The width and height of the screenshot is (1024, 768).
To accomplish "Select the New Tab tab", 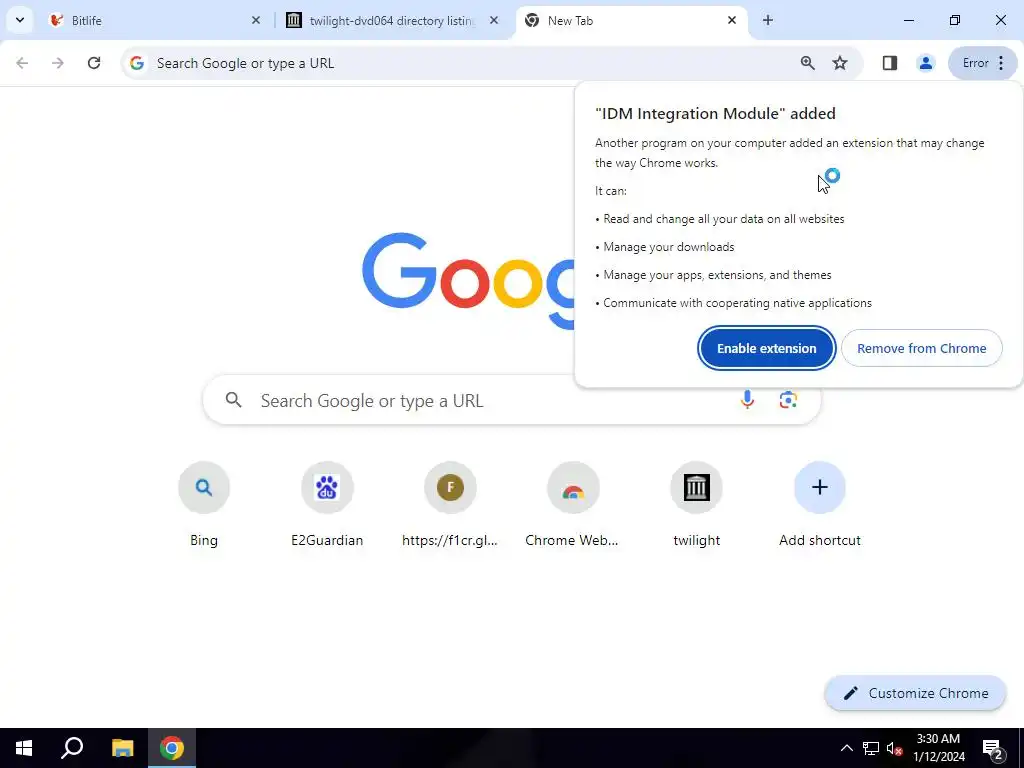I will pyautogui.click(x=632, y=20).
